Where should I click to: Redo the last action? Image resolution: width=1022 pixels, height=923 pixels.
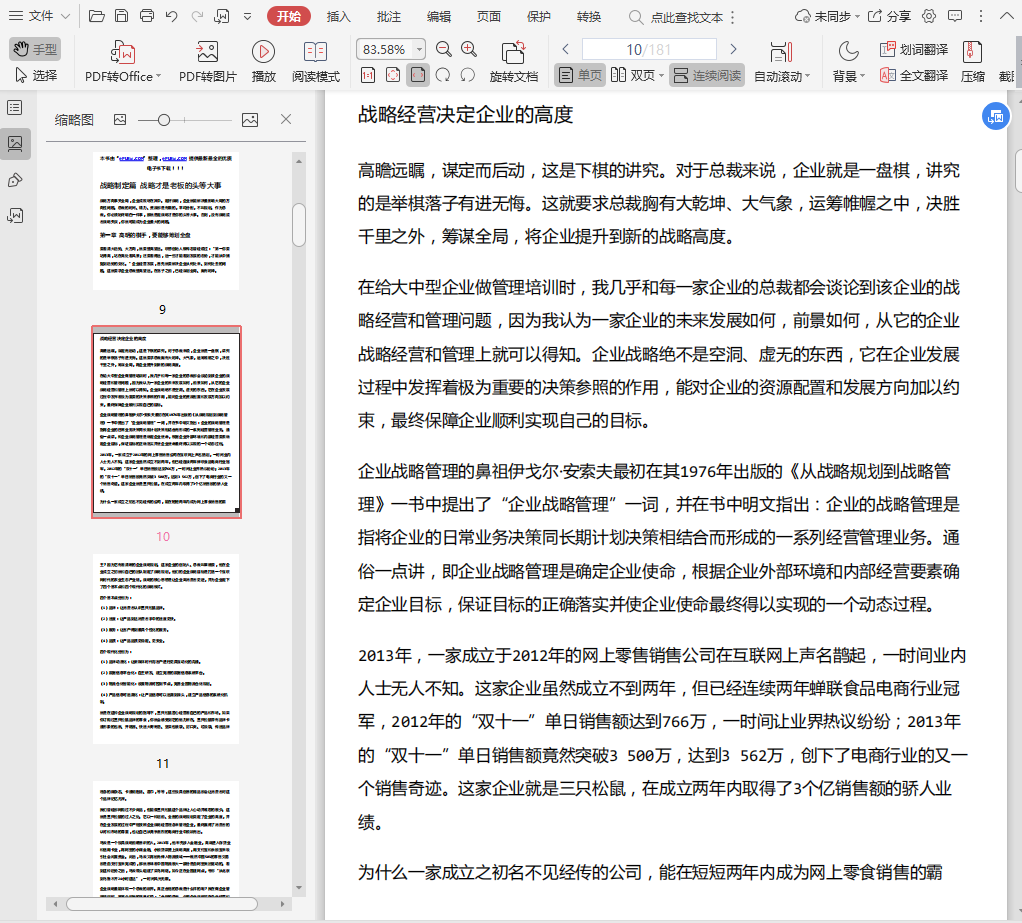(197, 16)
